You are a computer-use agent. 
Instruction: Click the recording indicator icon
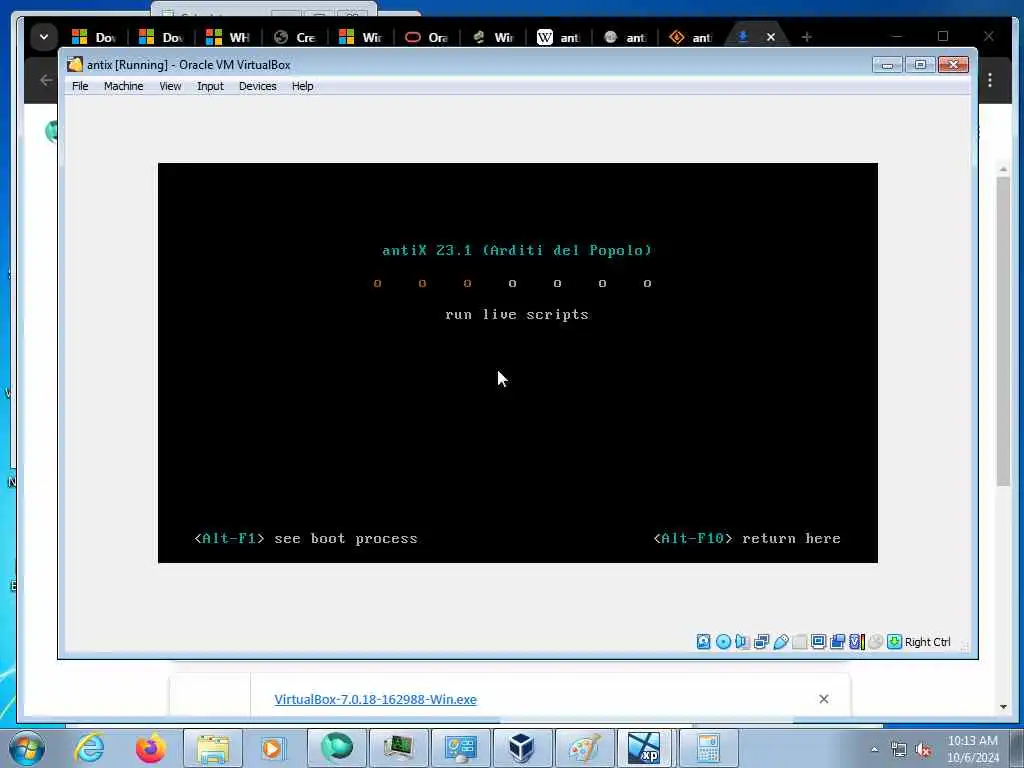click(837, 642)
